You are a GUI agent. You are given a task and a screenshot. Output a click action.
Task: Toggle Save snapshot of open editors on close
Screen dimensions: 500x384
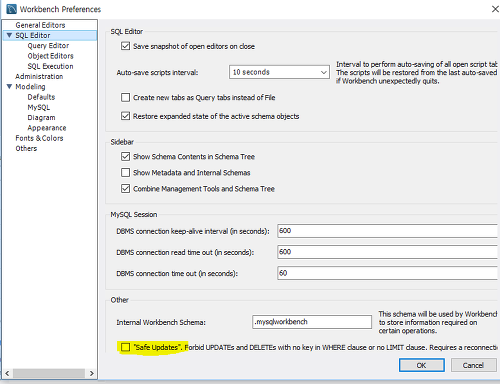(125, 46)
